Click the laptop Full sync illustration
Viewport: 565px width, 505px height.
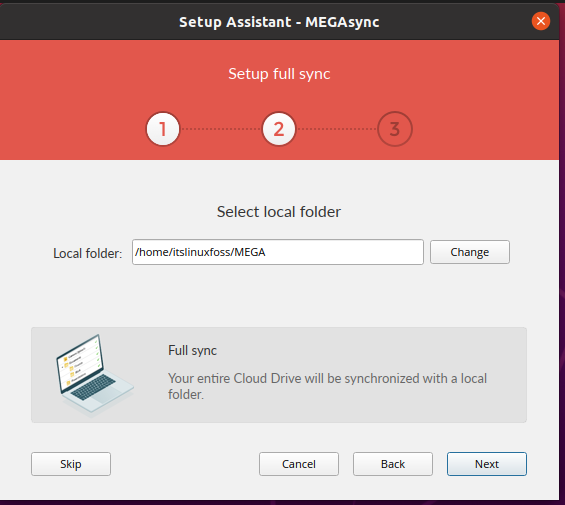coord(94,375)
